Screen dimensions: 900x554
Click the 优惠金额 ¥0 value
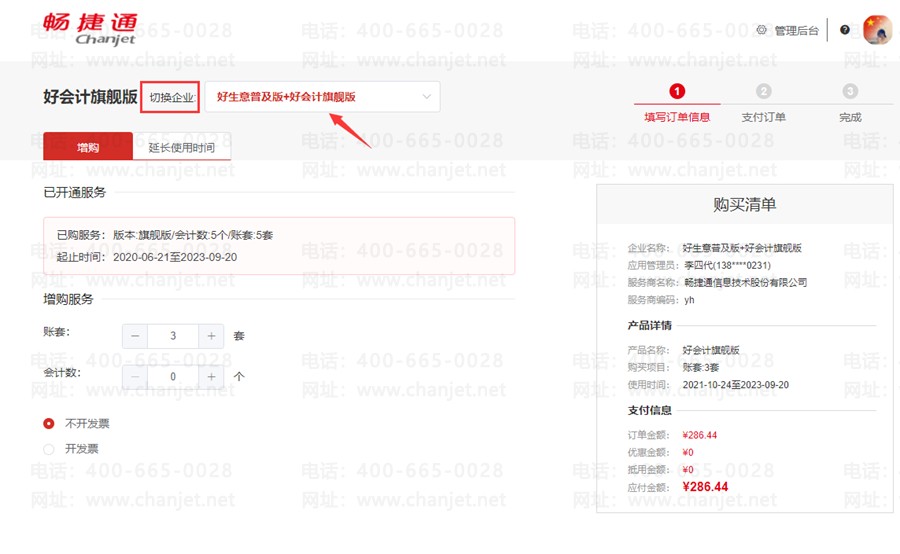(x=688, y=452)
